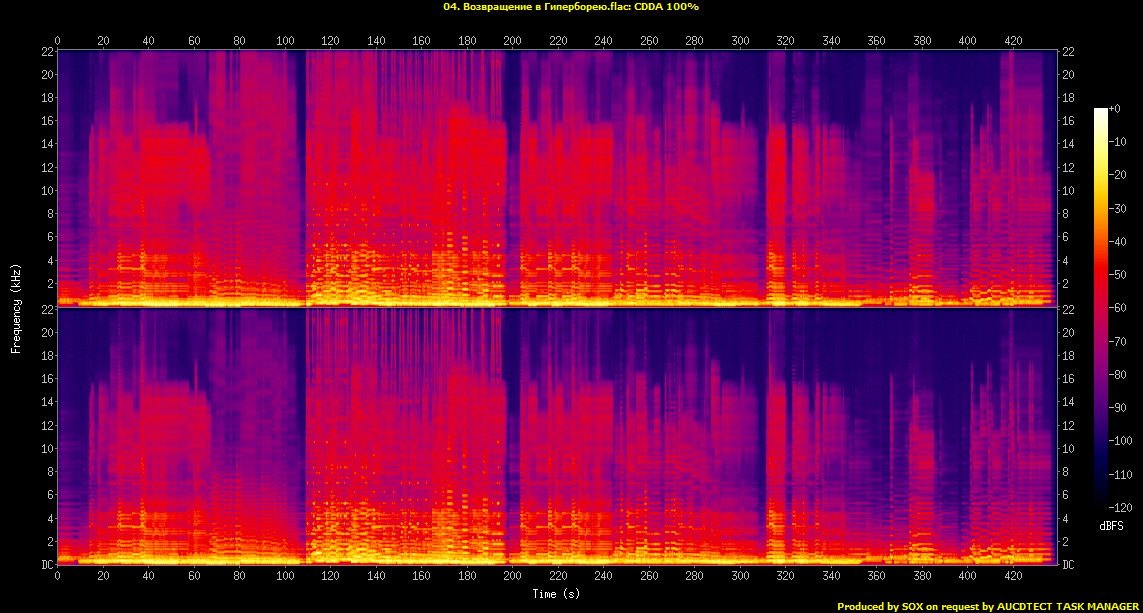Click the file title text at top
Viewport: 1143px width, 613px height.
tap(571, 7)
